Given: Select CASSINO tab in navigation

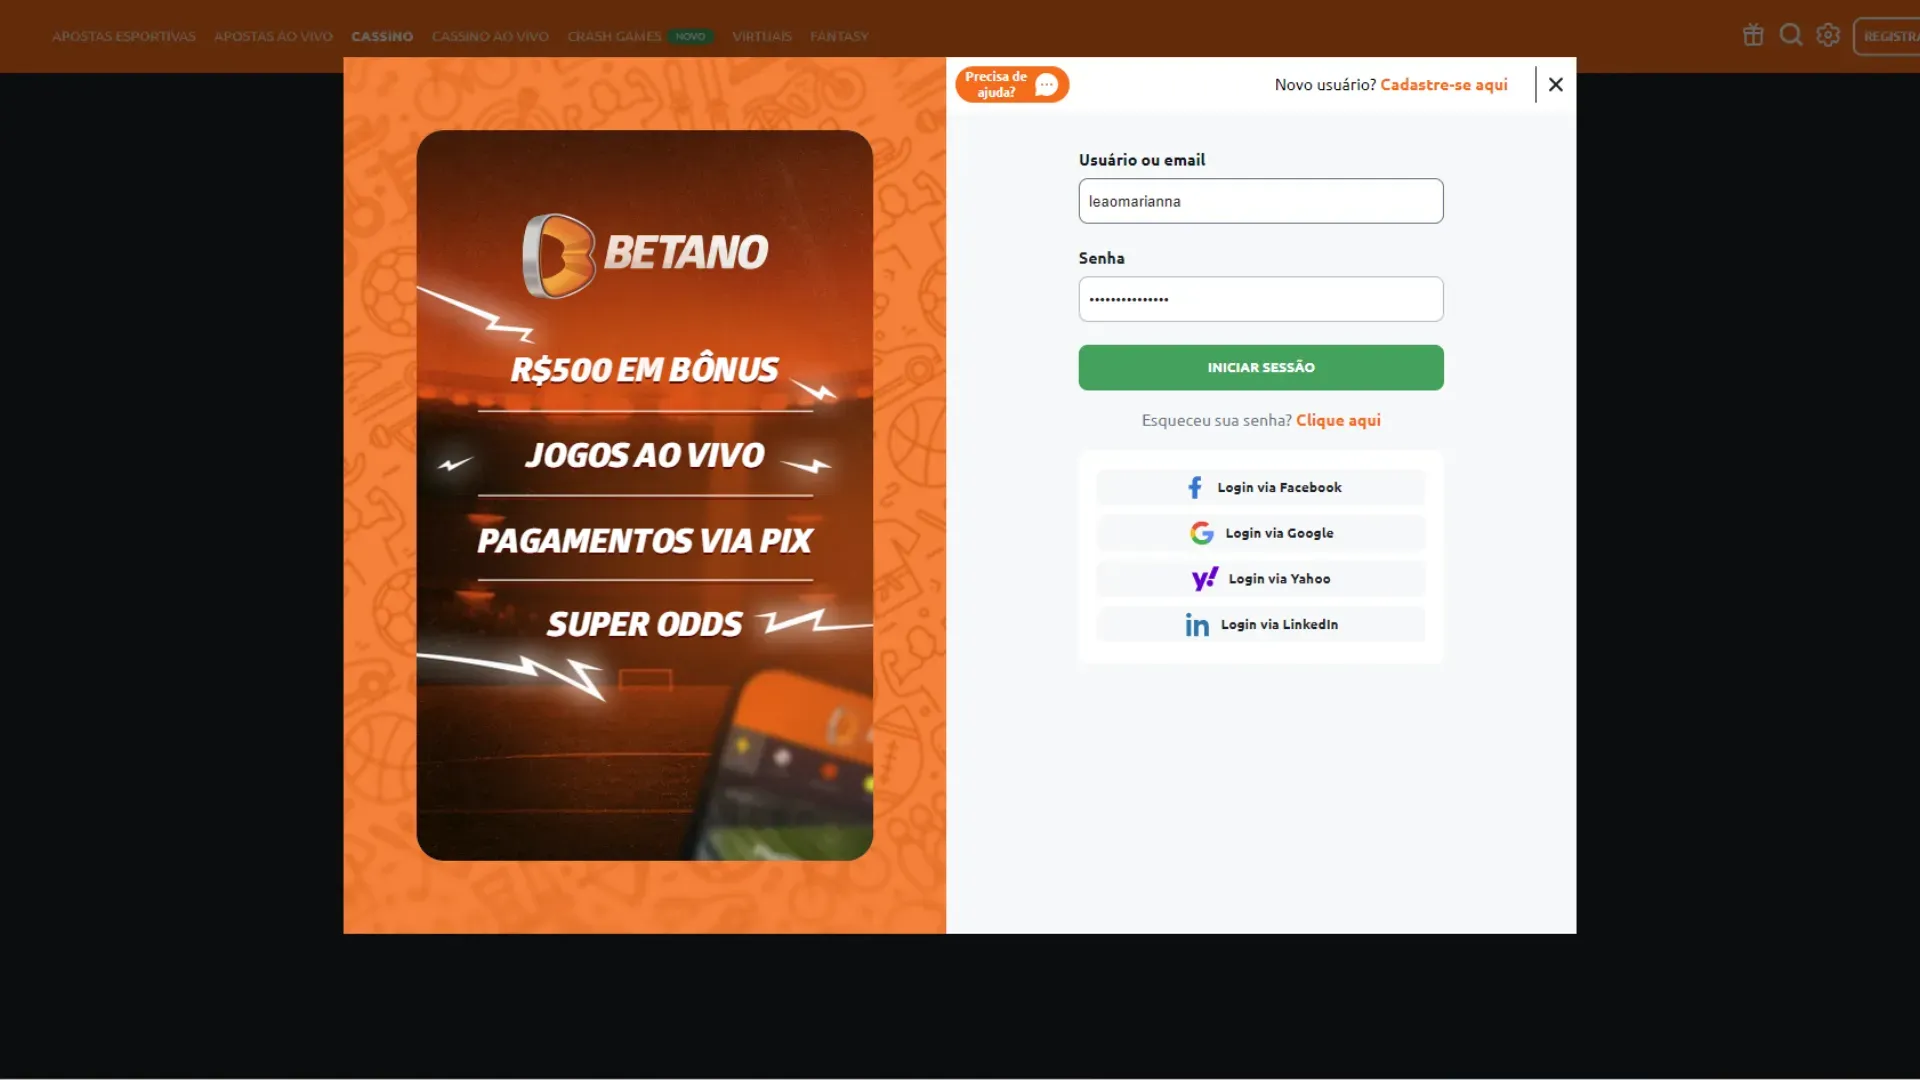Looking at the screenshot, I should (381, 36).
